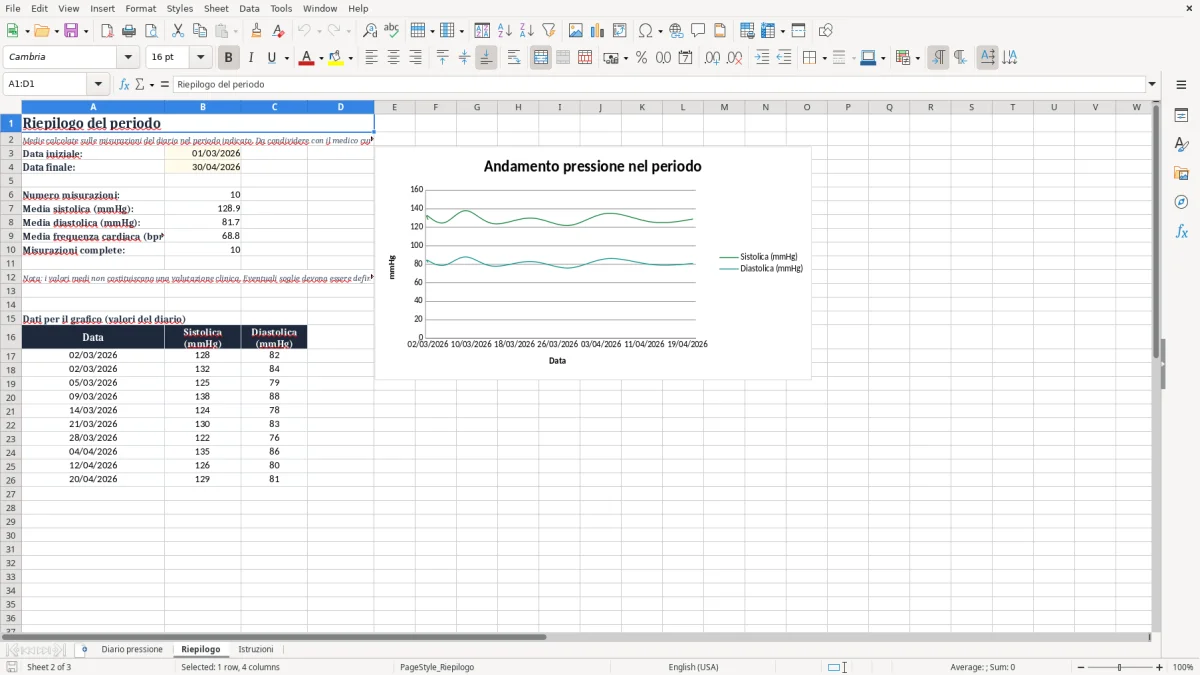The image size is (1200, 675).
Task: Click the Define Print Area icon
Action: [x=747, y=31]
